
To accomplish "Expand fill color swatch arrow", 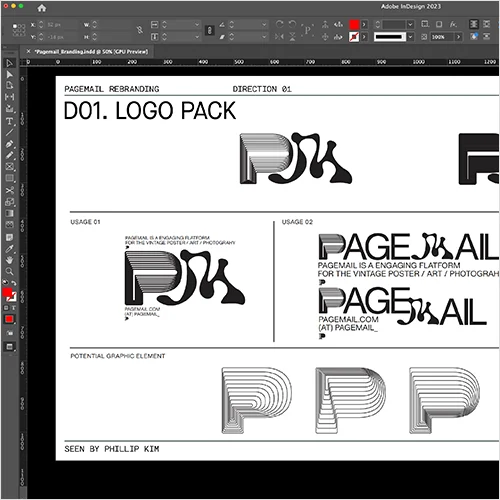I will pos(364,24).
